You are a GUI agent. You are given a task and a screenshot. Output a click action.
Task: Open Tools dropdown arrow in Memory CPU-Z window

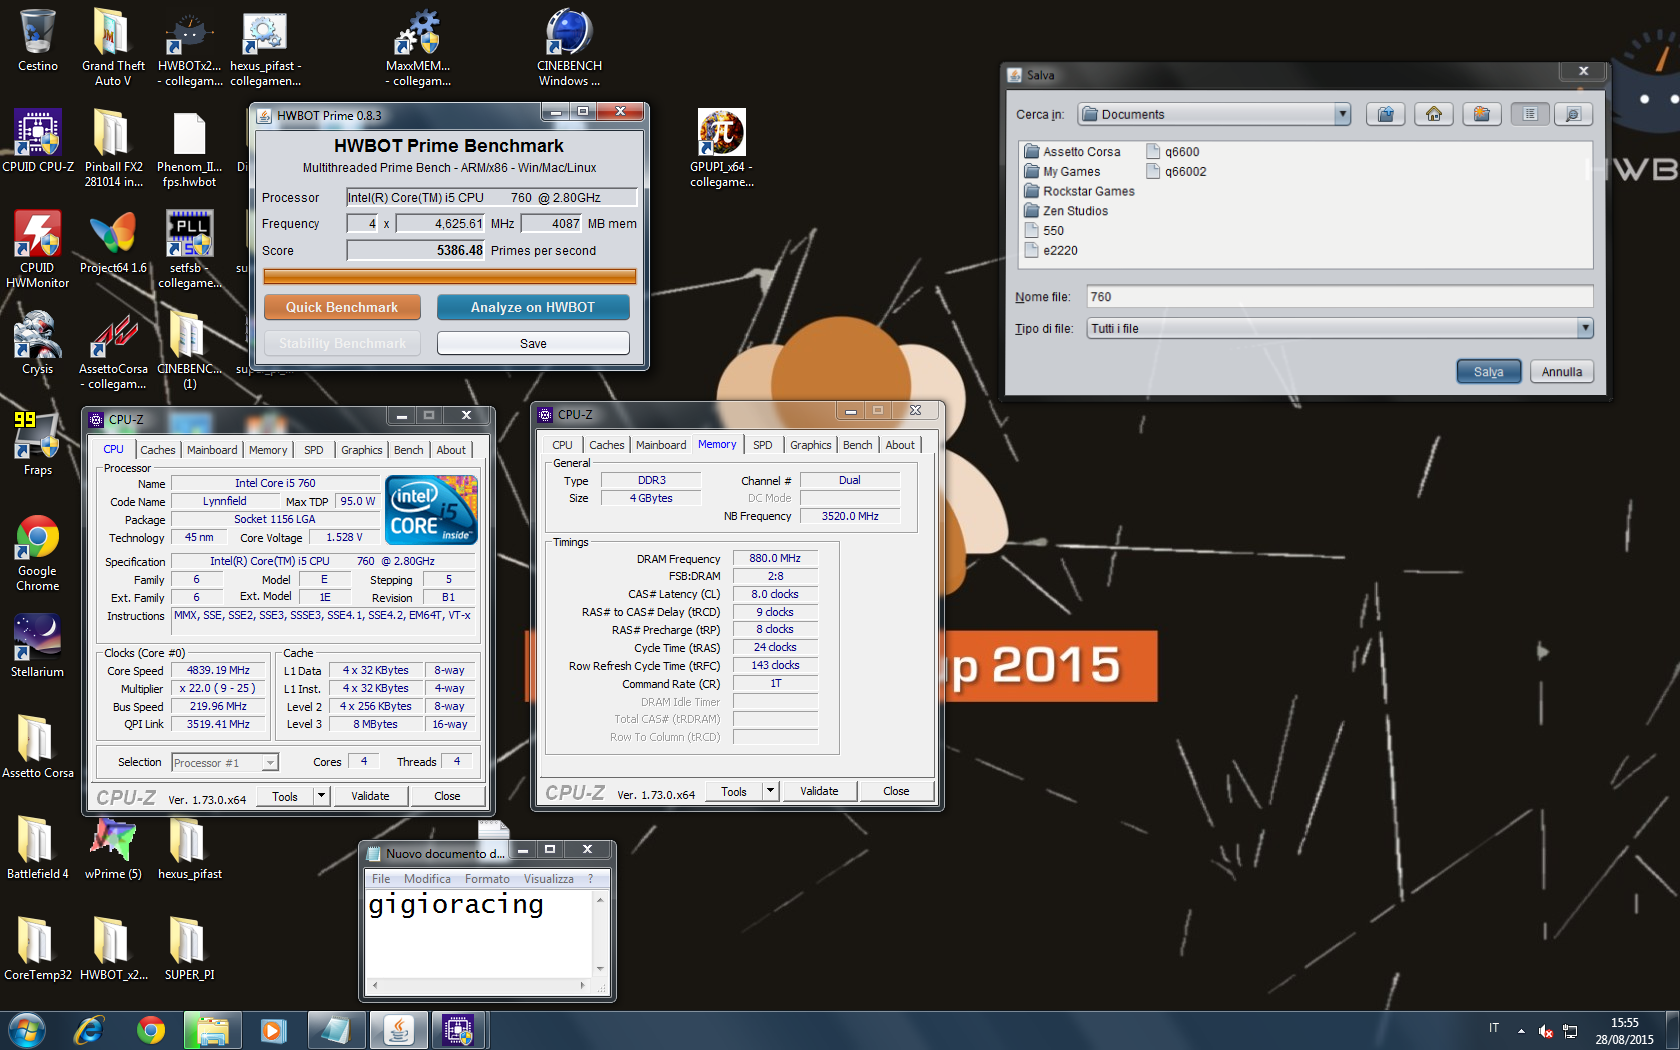770,791
